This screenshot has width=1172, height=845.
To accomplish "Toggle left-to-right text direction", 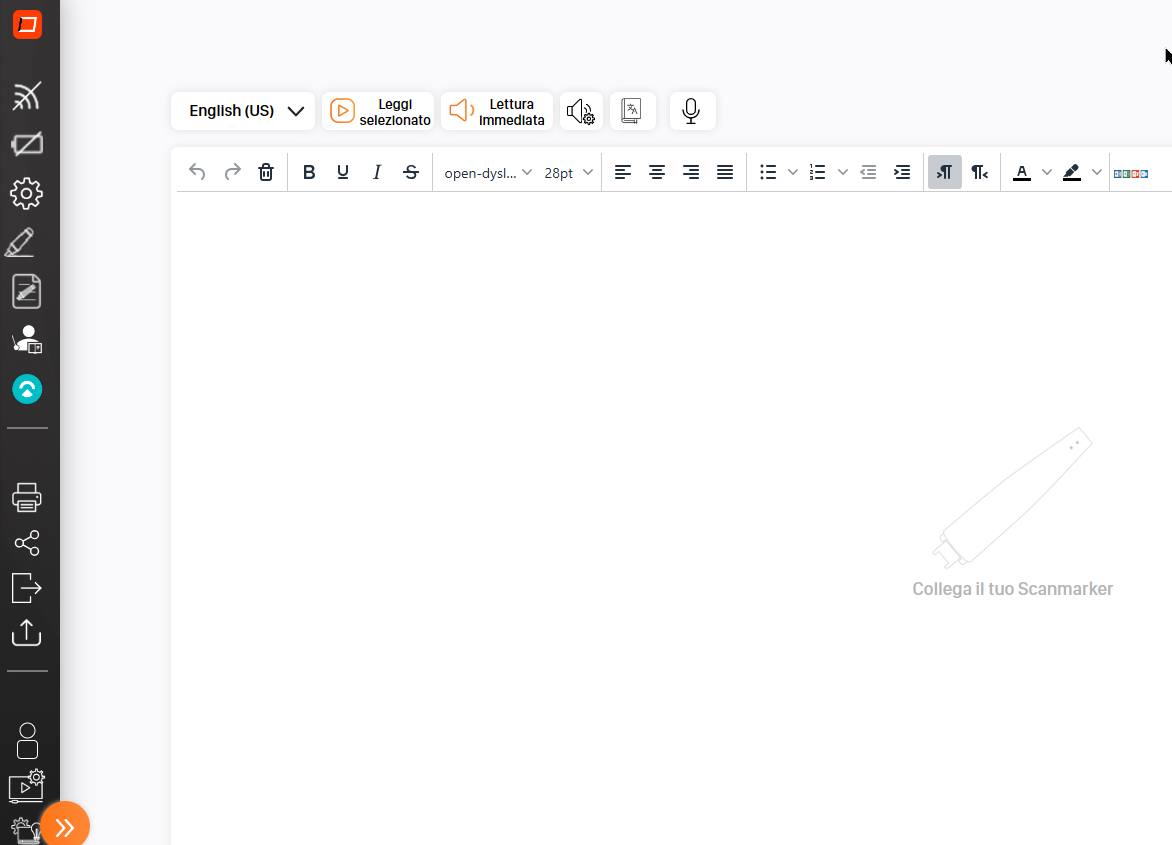I will [944, 172].
